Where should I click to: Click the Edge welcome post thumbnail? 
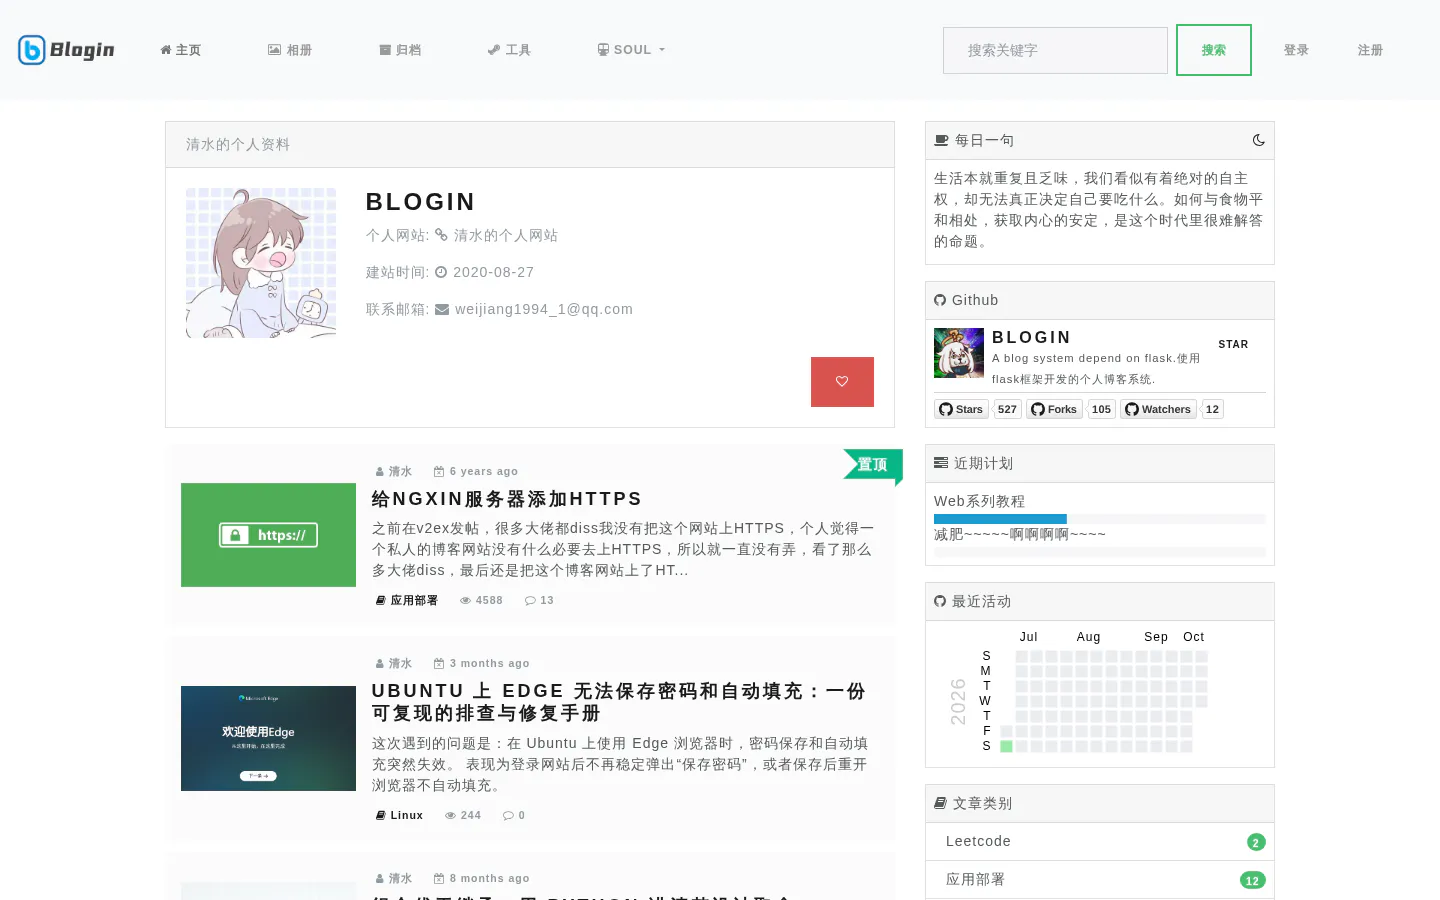pyautogui.click(x=268, y=738)
